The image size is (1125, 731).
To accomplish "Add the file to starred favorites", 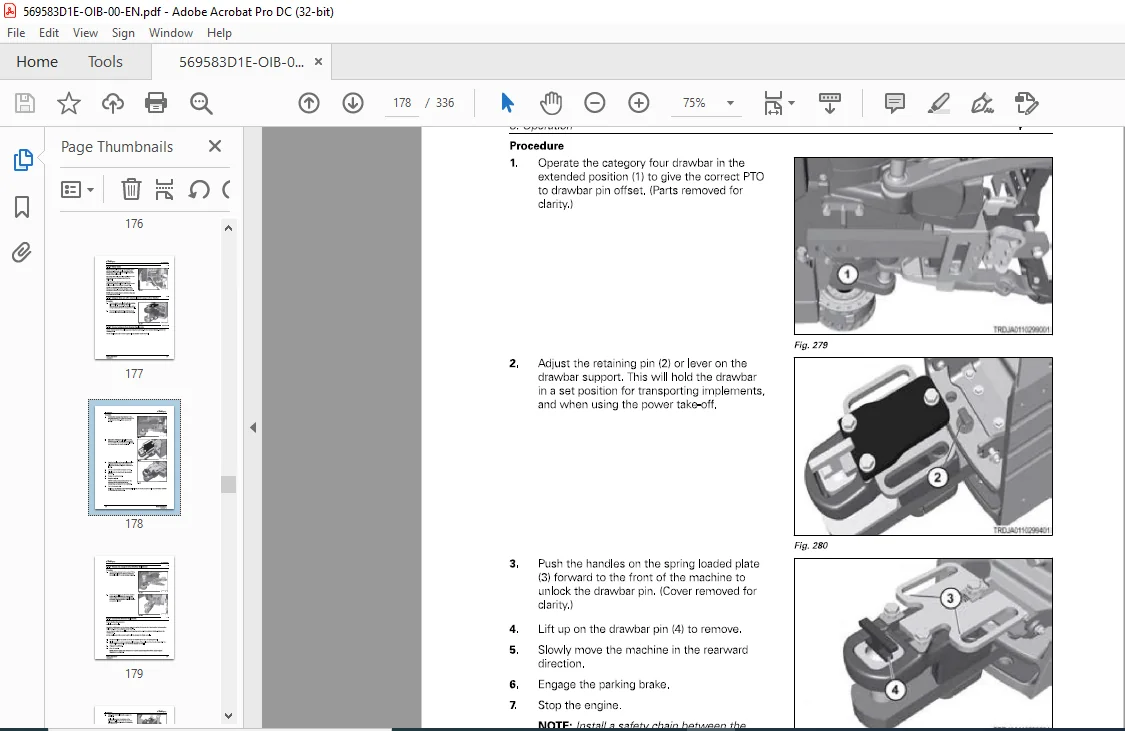I will (69, 103).
